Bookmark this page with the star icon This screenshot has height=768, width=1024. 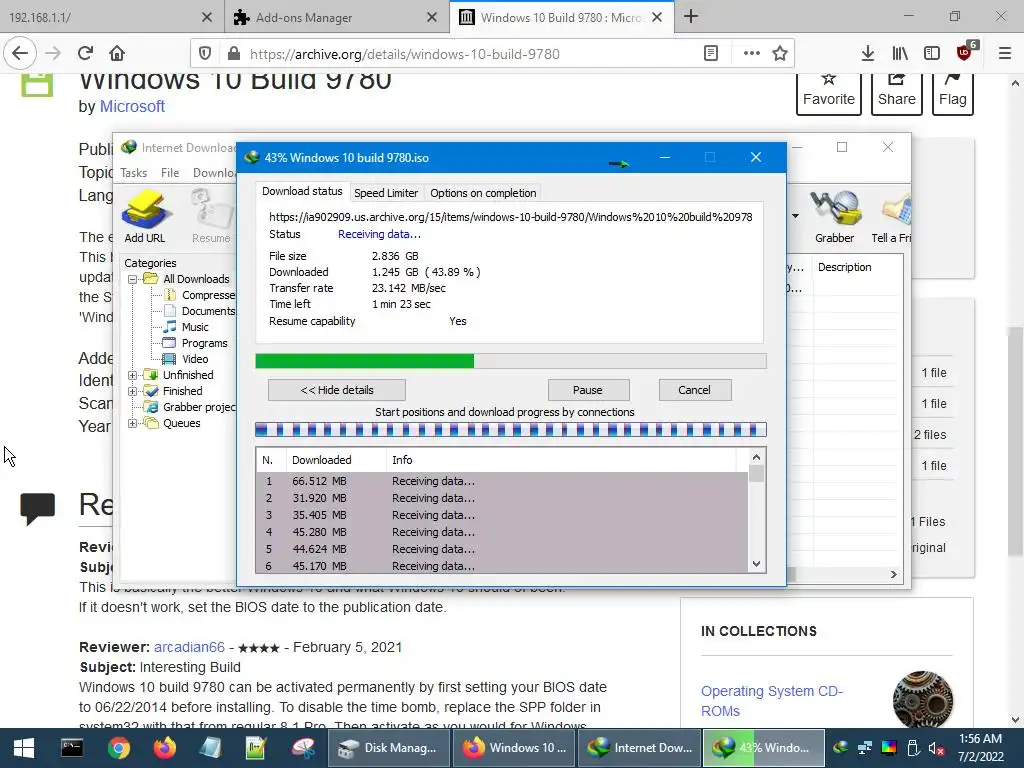(x=780, y=54)
